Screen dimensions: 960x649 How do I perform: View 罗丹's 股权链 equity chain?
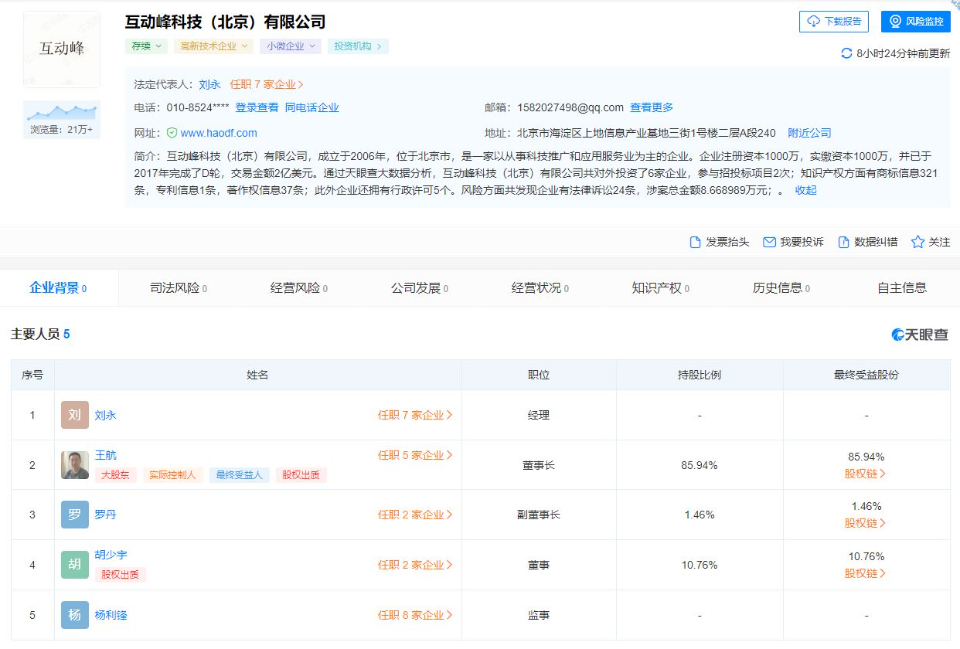865,523
